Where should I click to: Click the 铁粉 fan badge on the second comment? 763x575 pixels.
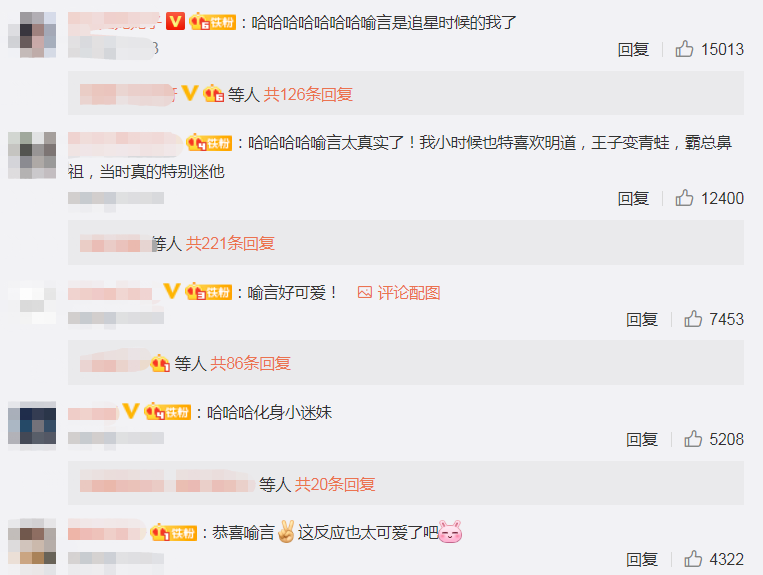pyautogui.click(x=209, y=143)
